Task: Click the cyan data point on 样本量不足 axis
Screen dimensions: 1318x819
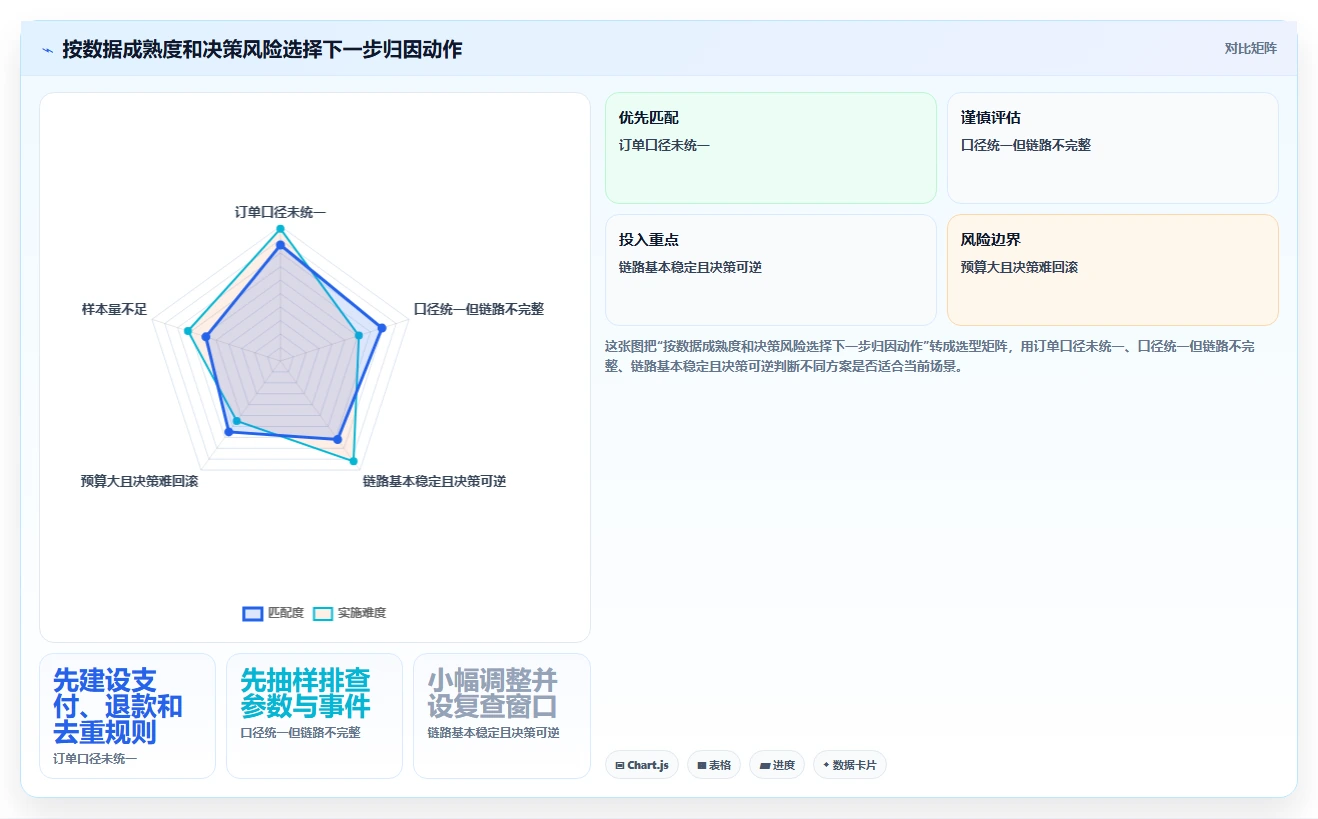Action: click(187, 330)
